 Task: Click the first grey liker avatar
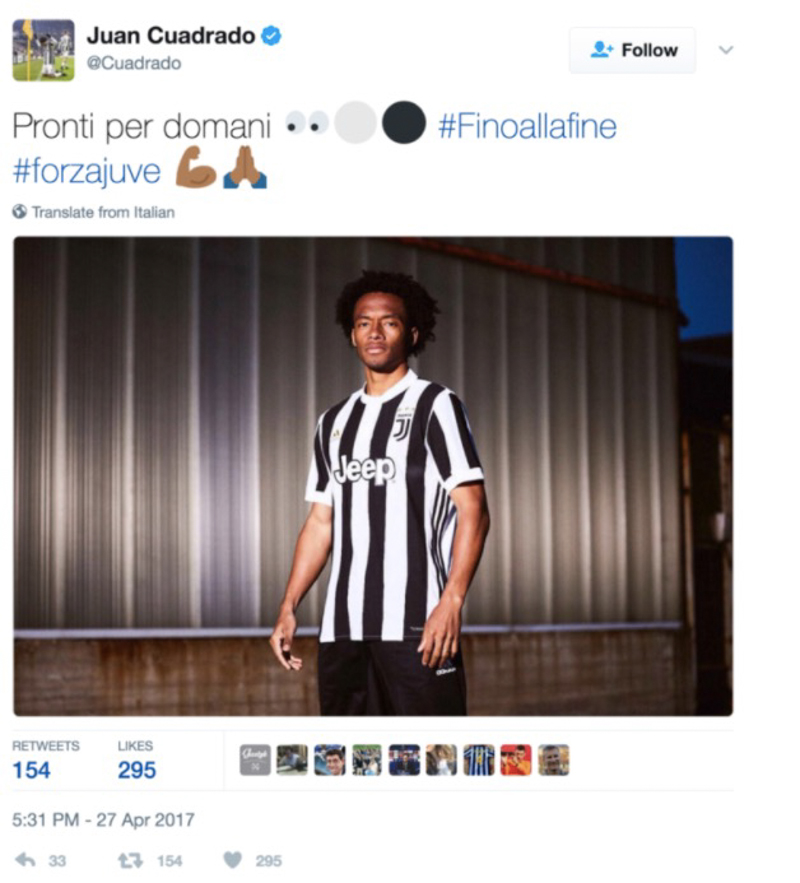point(255,760)
